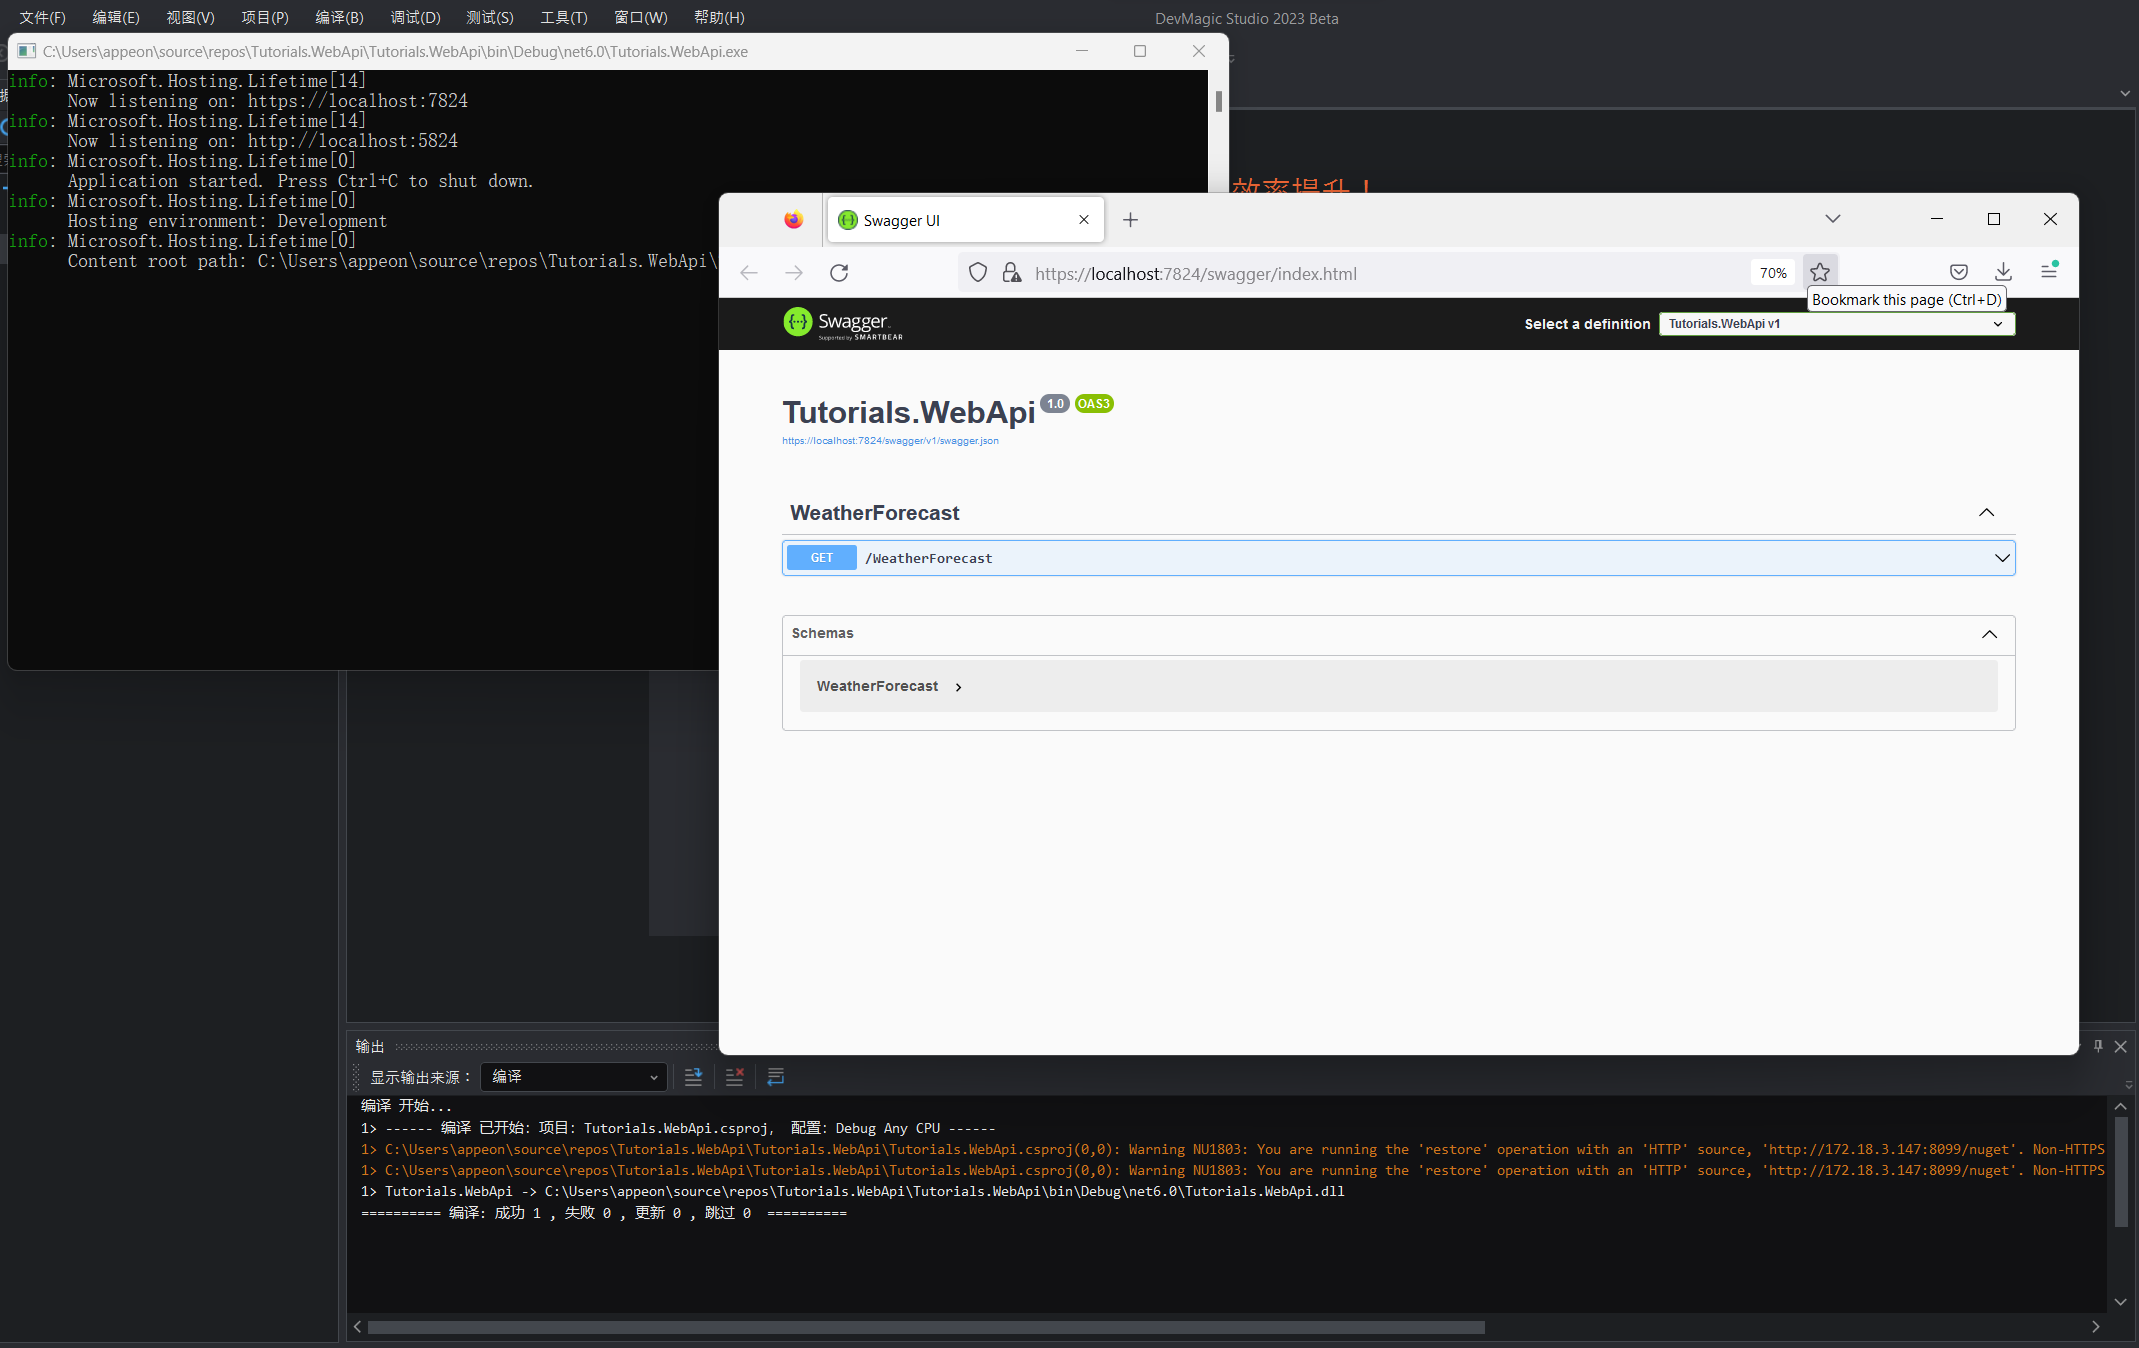Pin the 输出 output panel
Viewport: 2139px width, 1348px height.
[2098, 1046]
